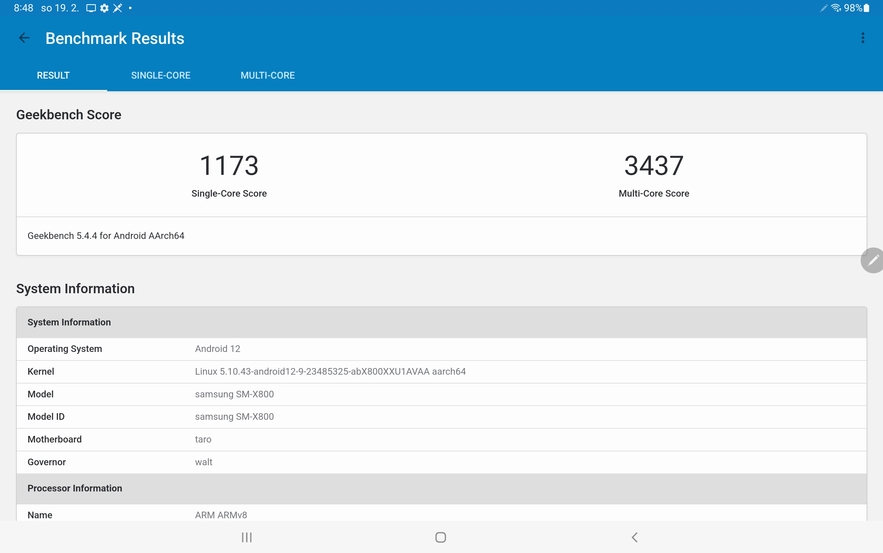Tap the settings gear in status bar
The image size is (883, 553).
tap(104, 8)
